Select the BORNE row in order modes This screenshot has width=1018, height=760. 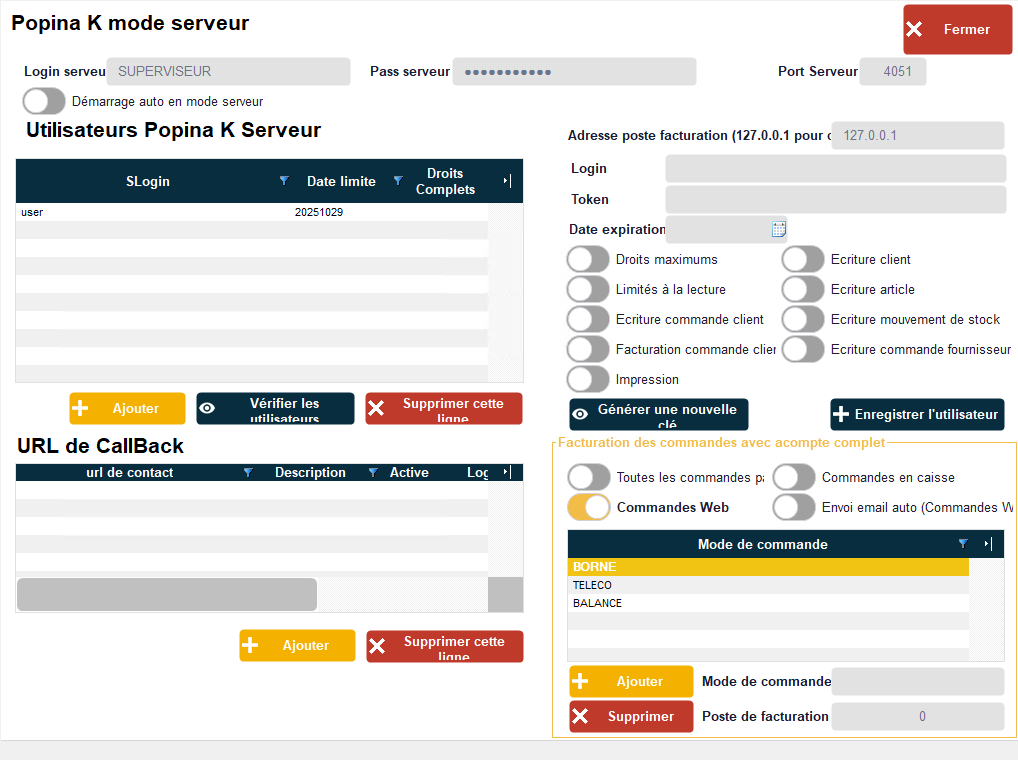click(767, 567)
